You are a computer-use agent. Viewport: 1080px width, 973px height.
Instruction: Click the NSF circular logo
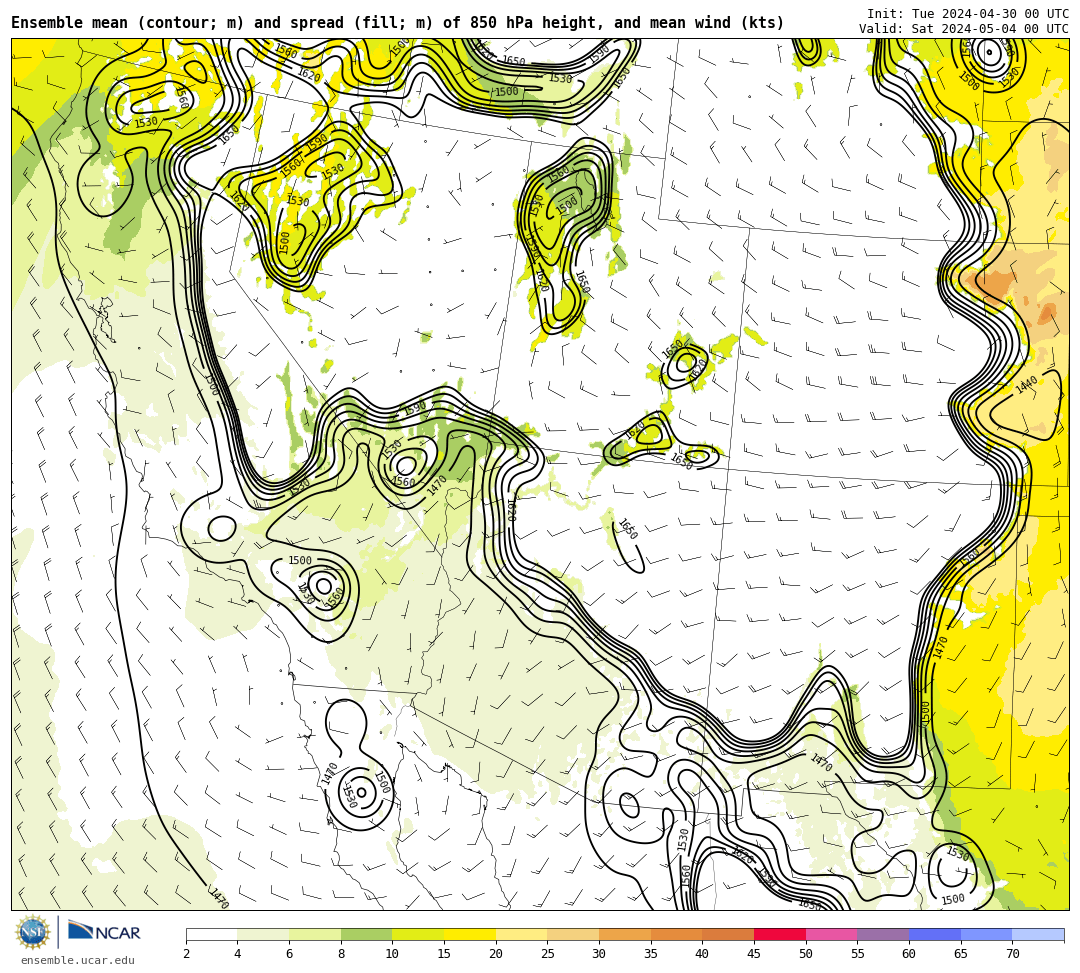(x=32, y=932)
